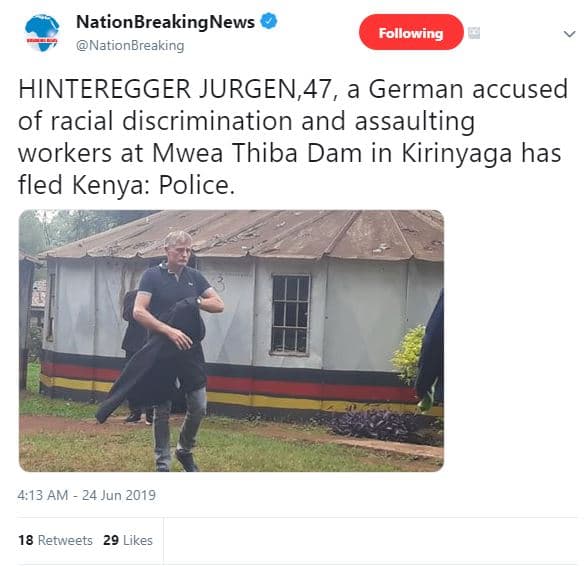Image resolution: width=587 pixels, height=566 pixels.
Task: Click the barred window in the photo
Action: [x=291, y=314]
